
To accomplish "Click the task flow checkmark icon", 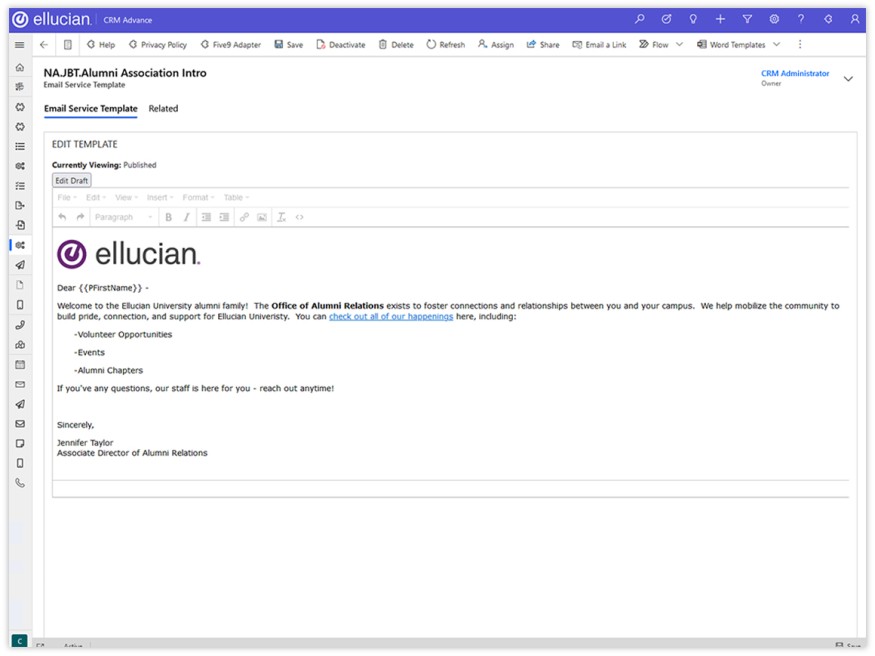I will tap(666, 19).
